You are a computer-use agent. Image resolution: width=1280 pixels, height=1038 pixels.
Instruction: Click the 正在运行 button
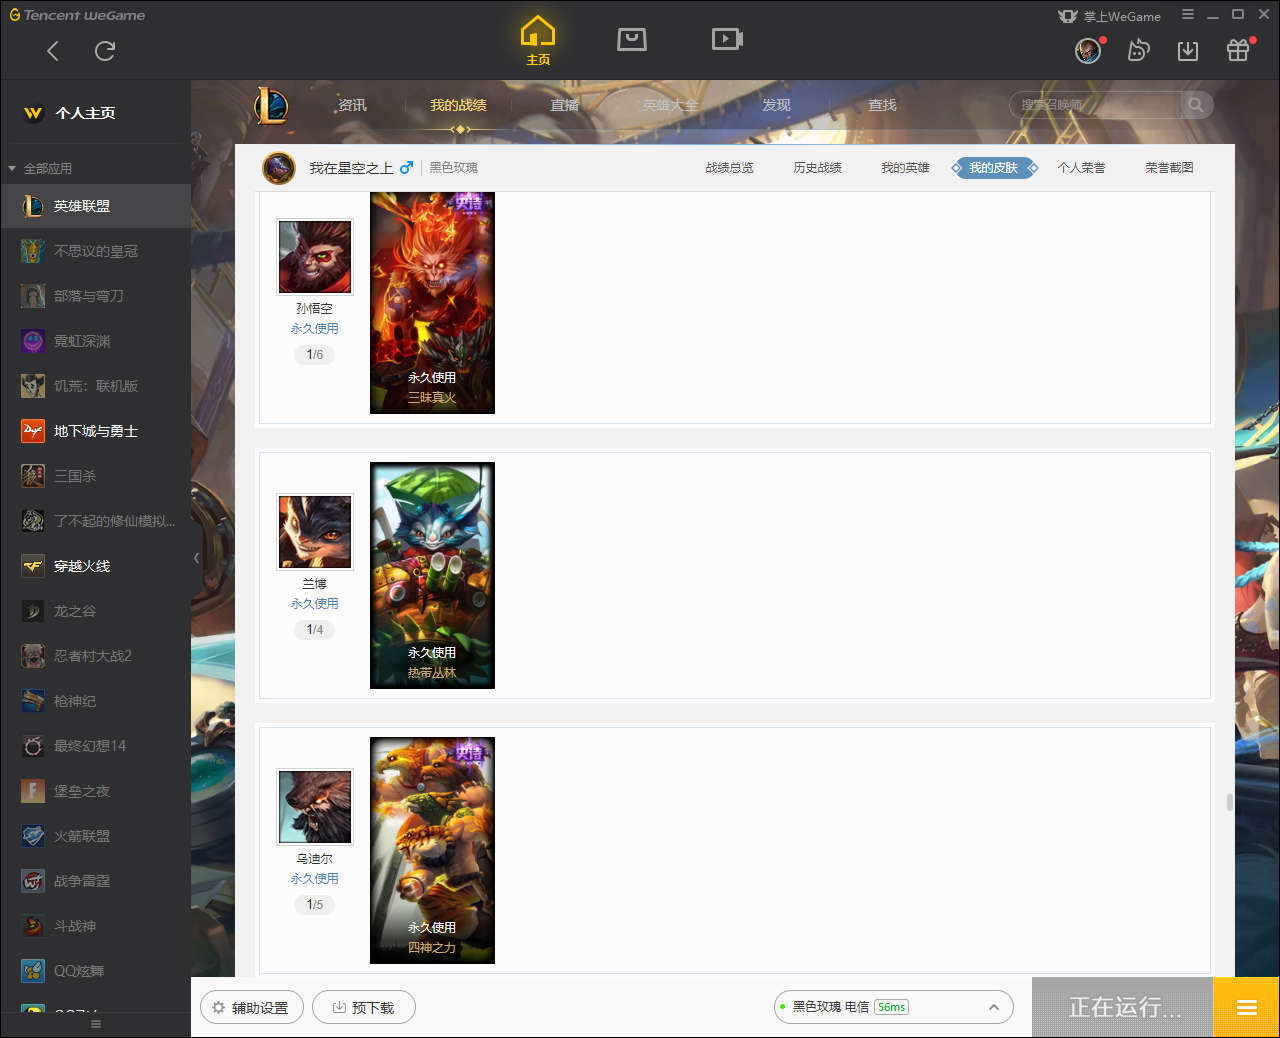pyautogui.click(x=1122, y=1007)
